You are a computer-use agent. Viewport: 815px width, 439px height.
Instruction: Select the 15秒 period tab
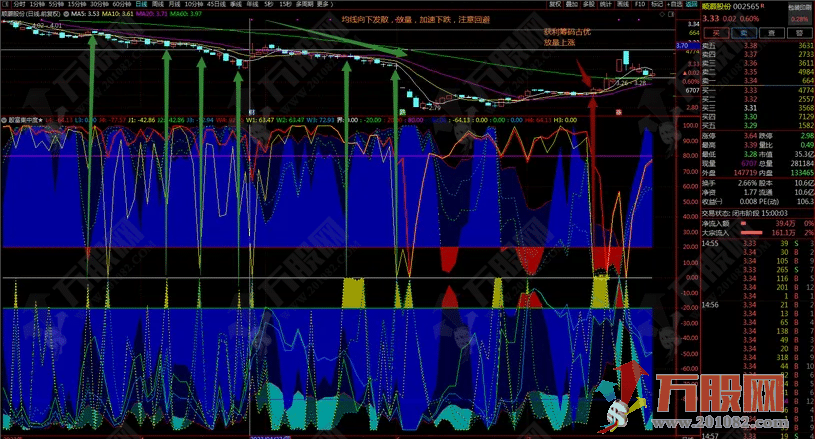(x=285, y=4)
